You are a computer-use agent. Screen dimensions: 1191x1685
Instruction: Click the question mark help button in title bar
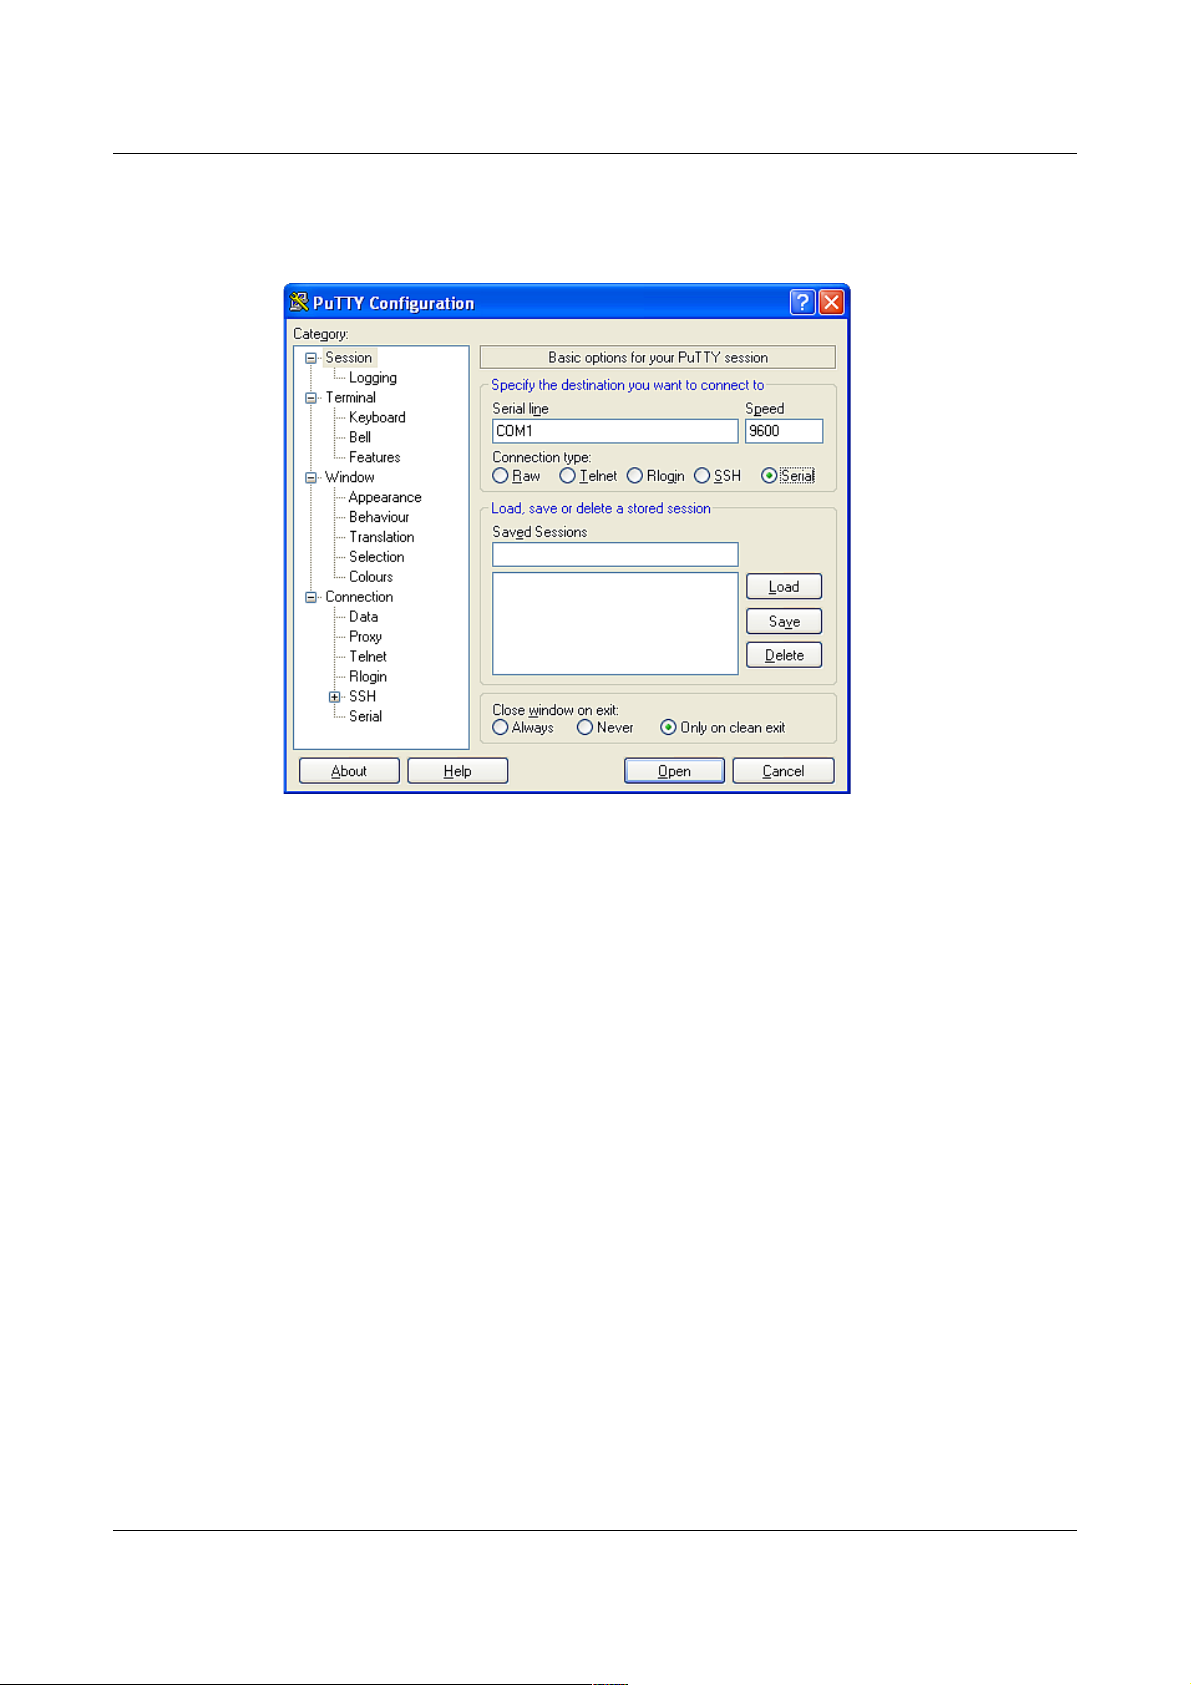click(802, 302)
